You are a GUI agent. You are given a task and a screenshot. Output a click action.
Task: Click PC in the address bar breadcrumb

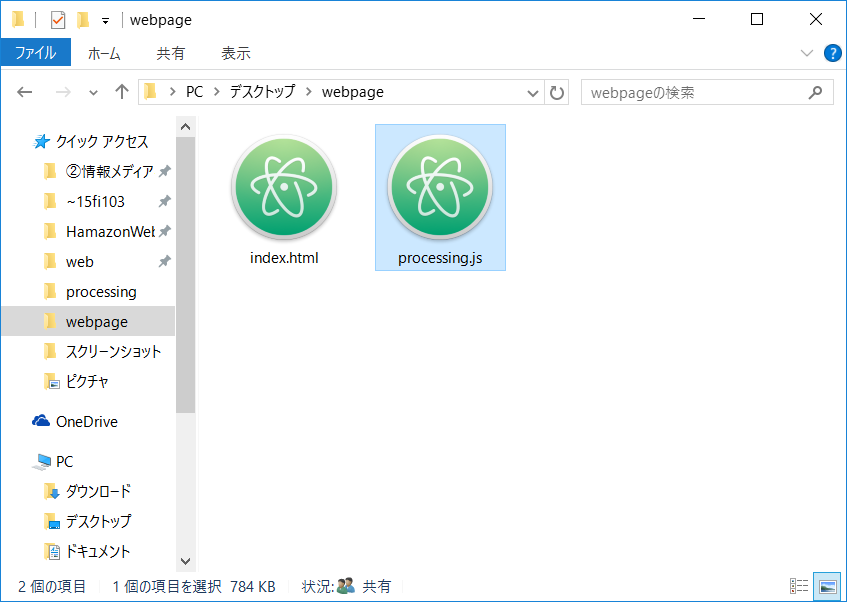click(194, 92)
